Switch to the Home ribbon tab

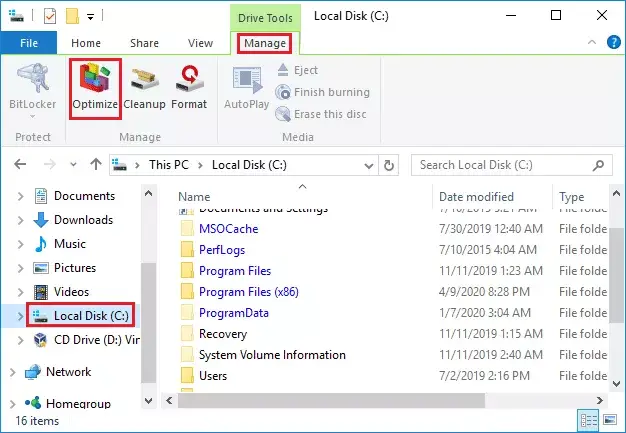(x=86, y=43)
